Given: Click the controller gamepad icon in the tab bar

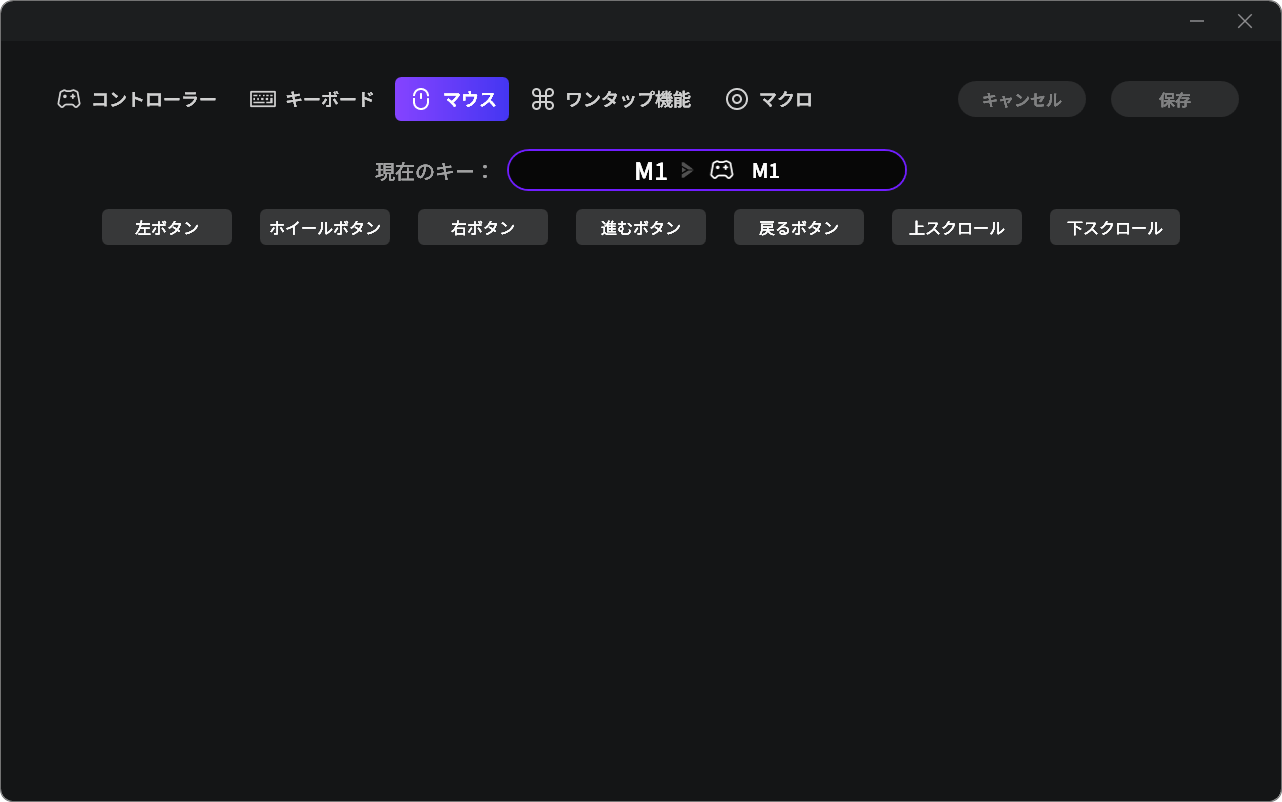Looking at the screenshot, I should pos(69,99).
